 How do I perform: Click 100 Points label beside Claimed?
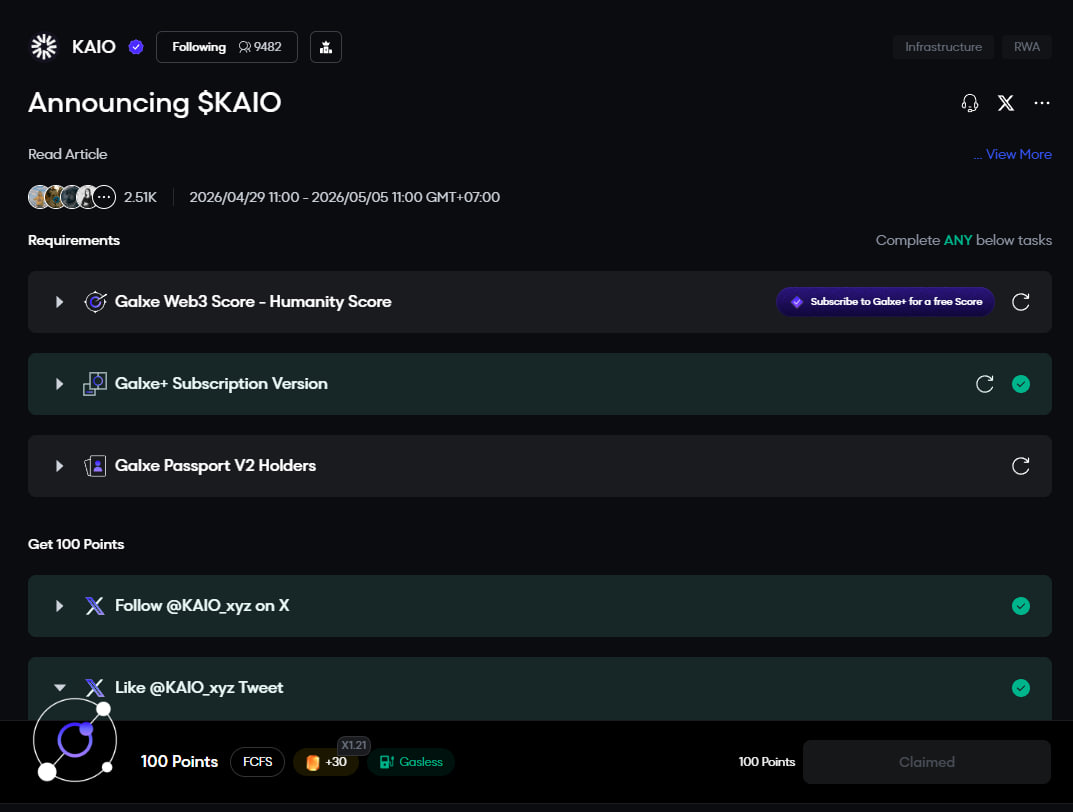coord(766,762)
